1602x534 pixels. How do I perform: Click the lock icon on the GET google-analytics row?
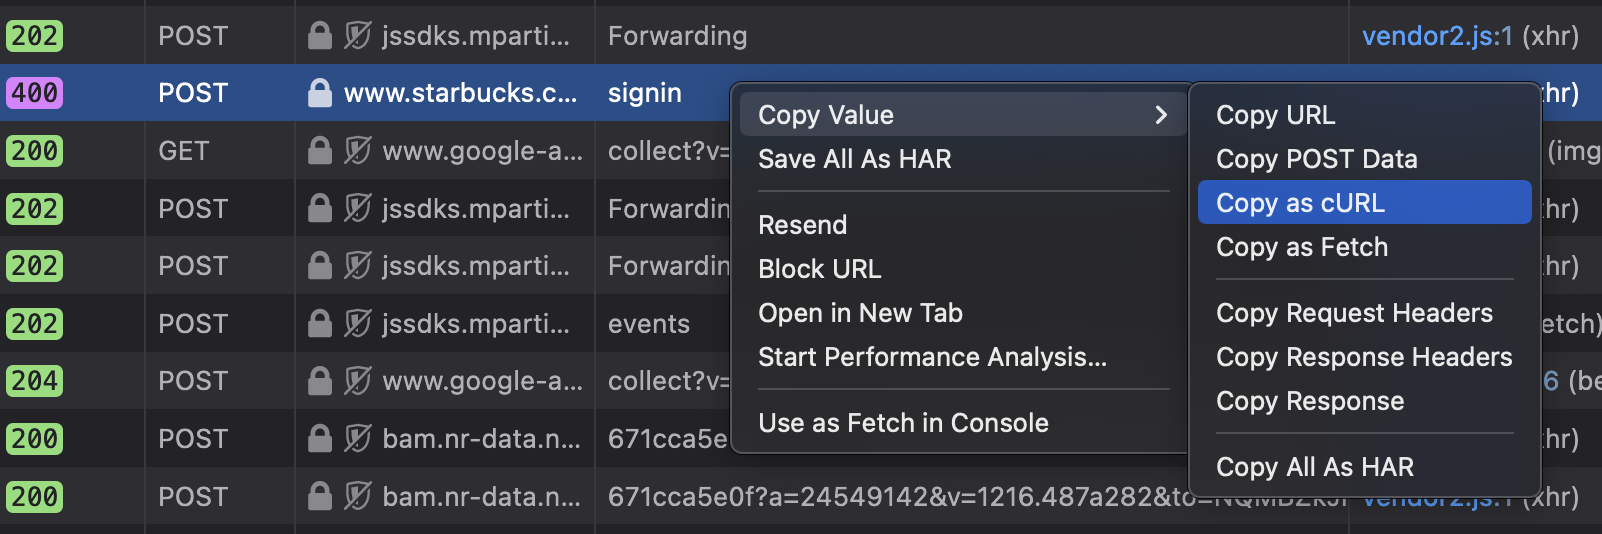tap(320, 151)
